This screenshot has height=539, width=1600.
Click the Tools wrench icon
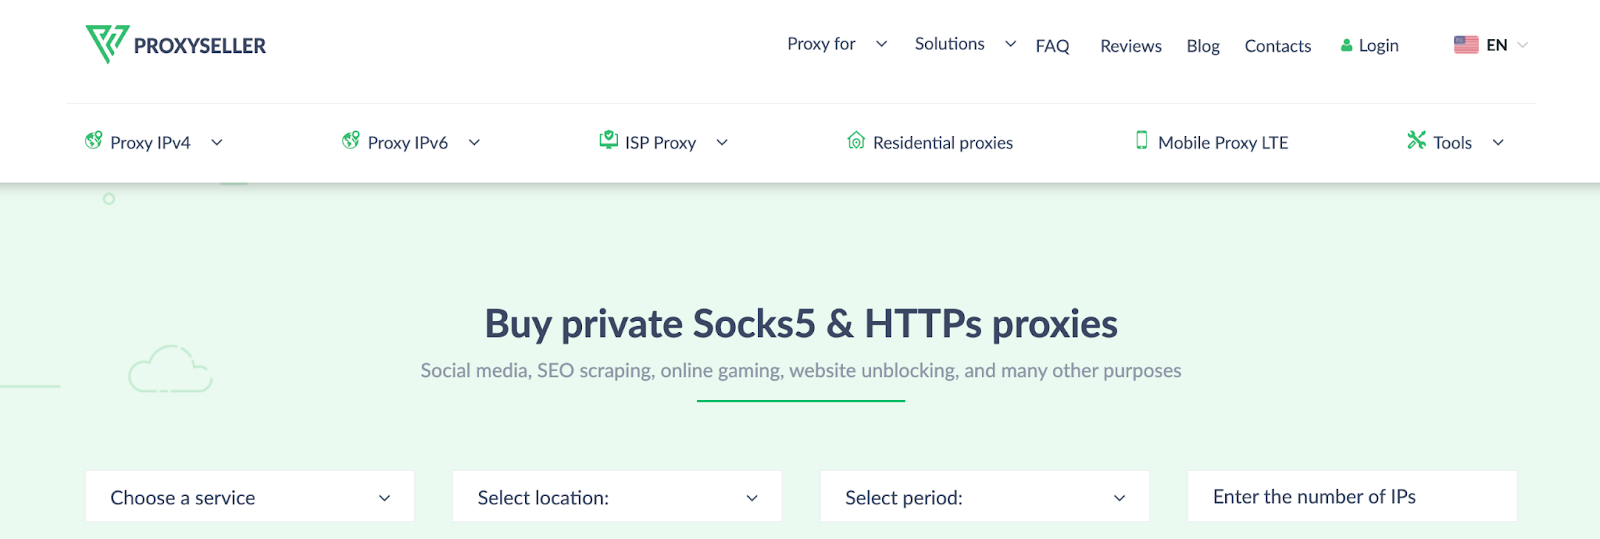pos(1416,140)
